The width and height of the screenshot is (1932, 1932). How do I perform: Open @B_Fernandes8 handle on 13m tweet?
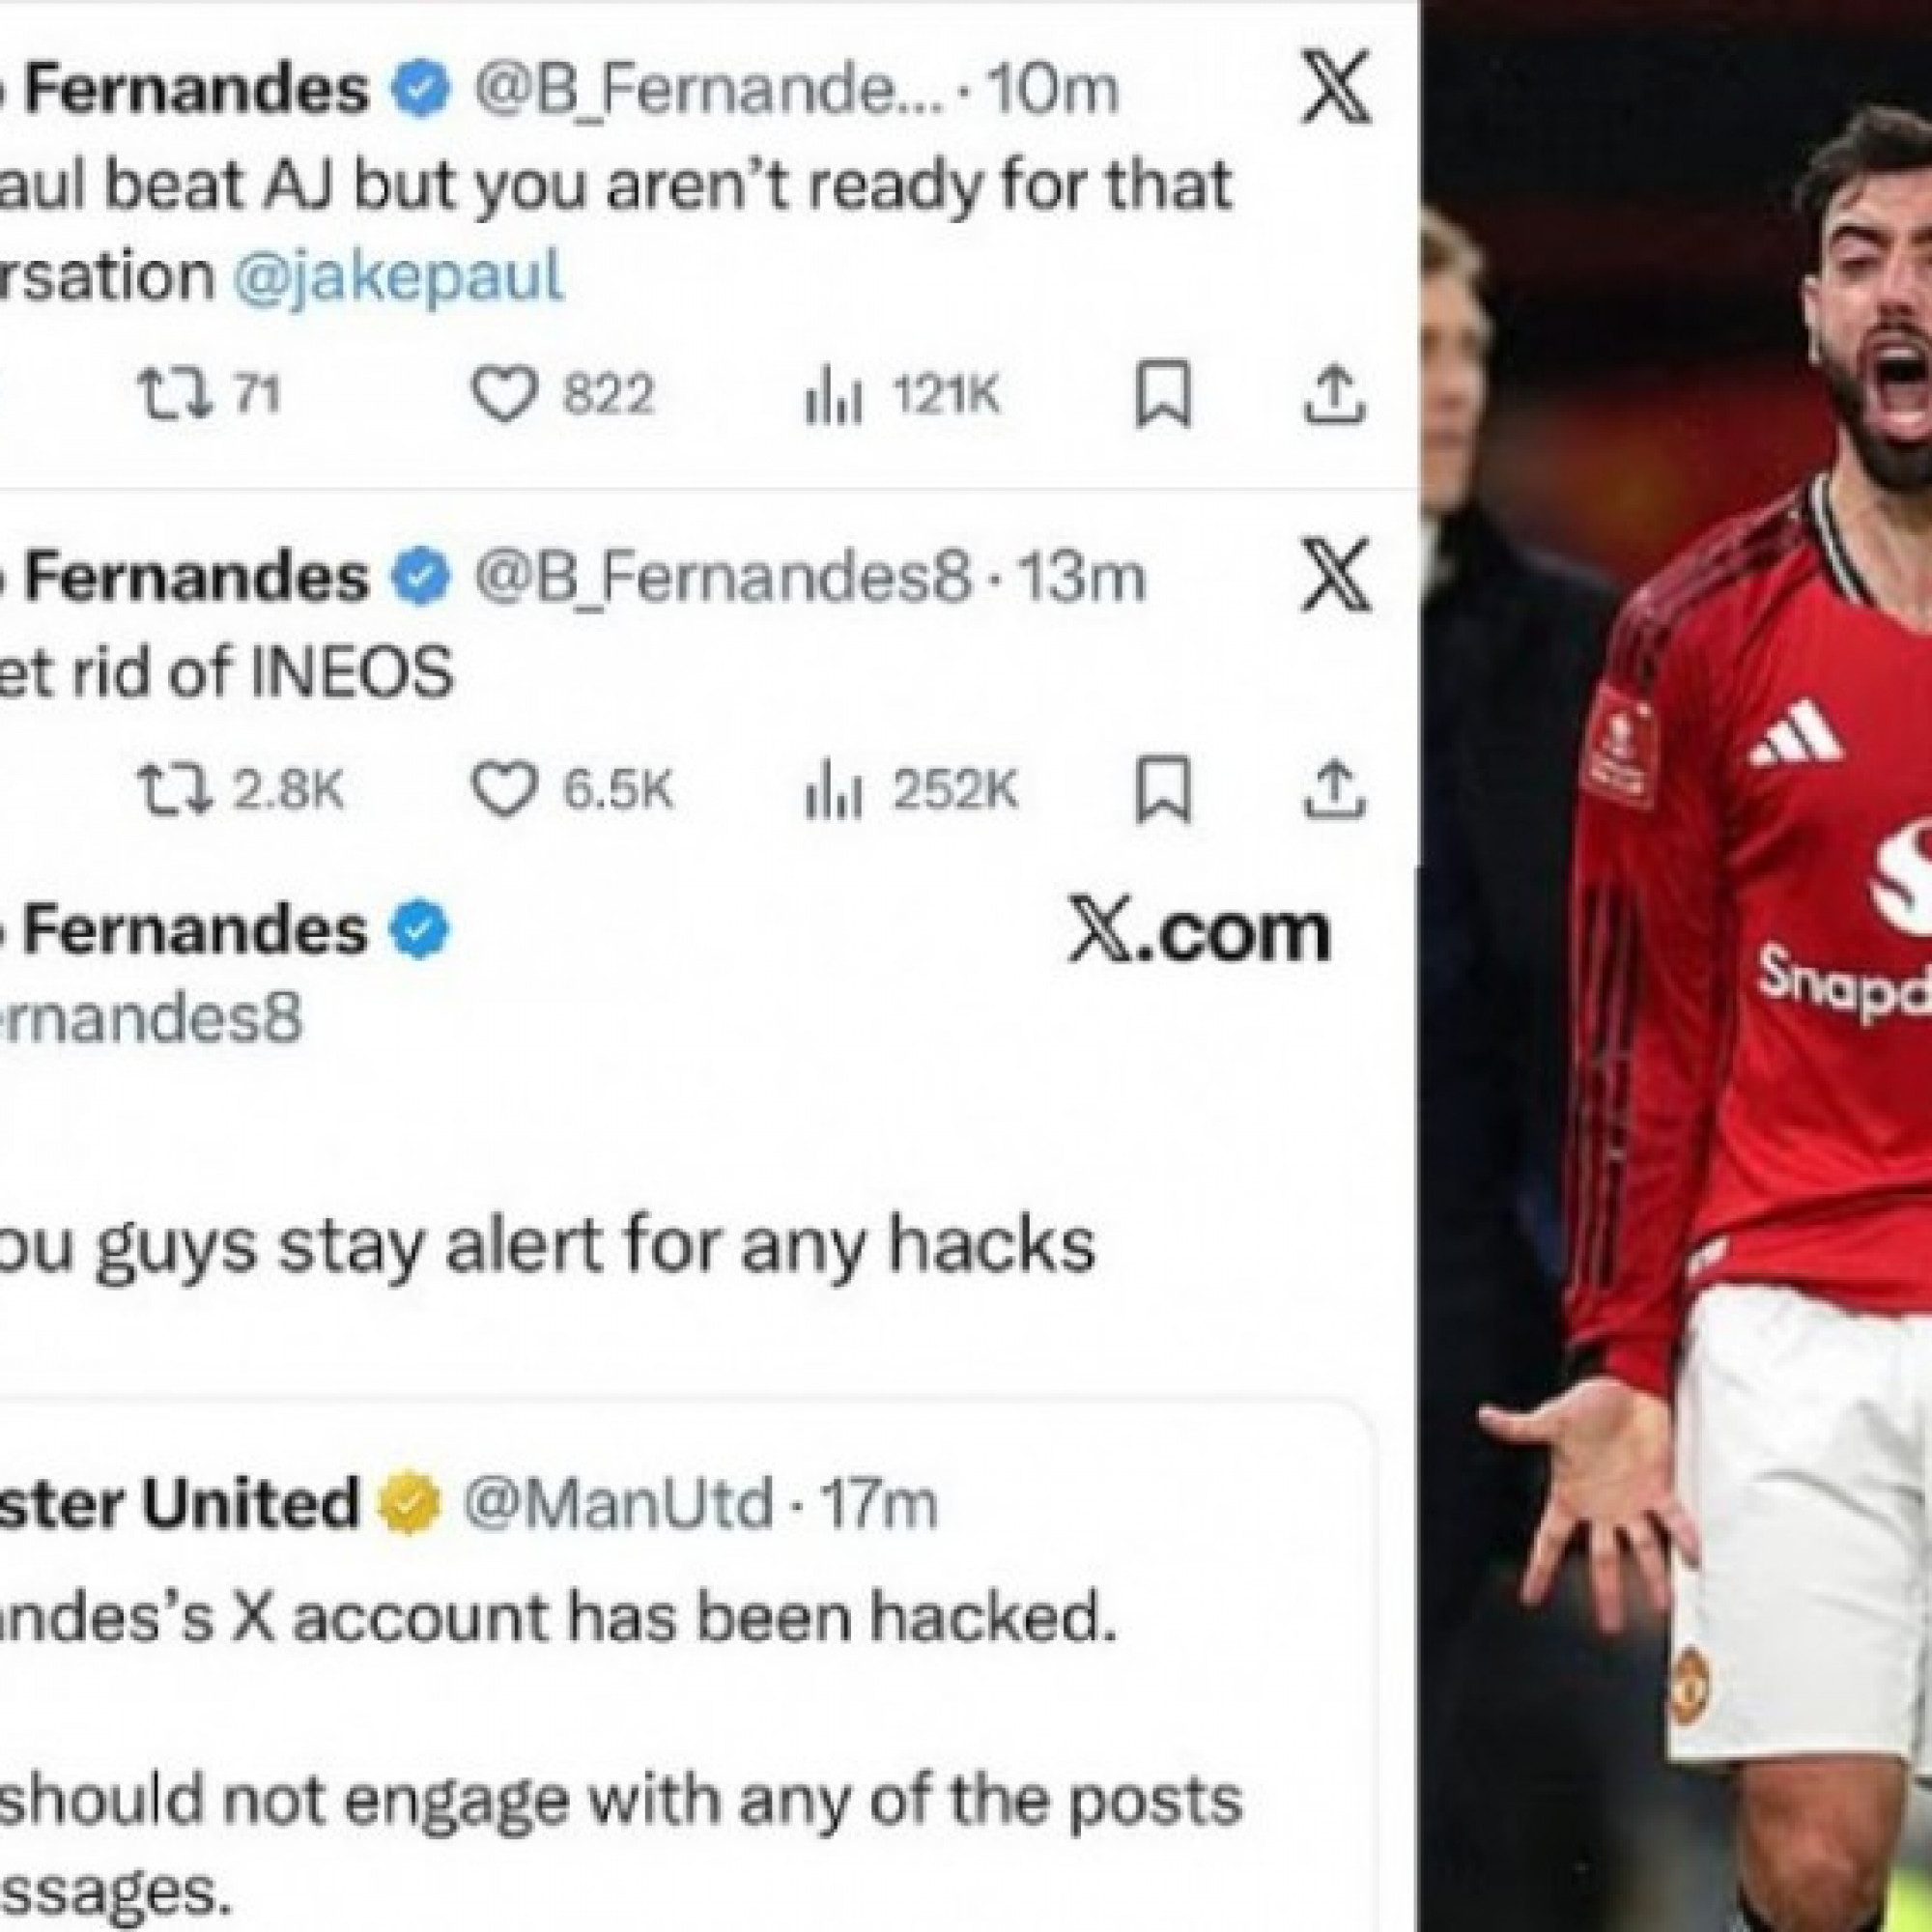[x=723, y=579]
